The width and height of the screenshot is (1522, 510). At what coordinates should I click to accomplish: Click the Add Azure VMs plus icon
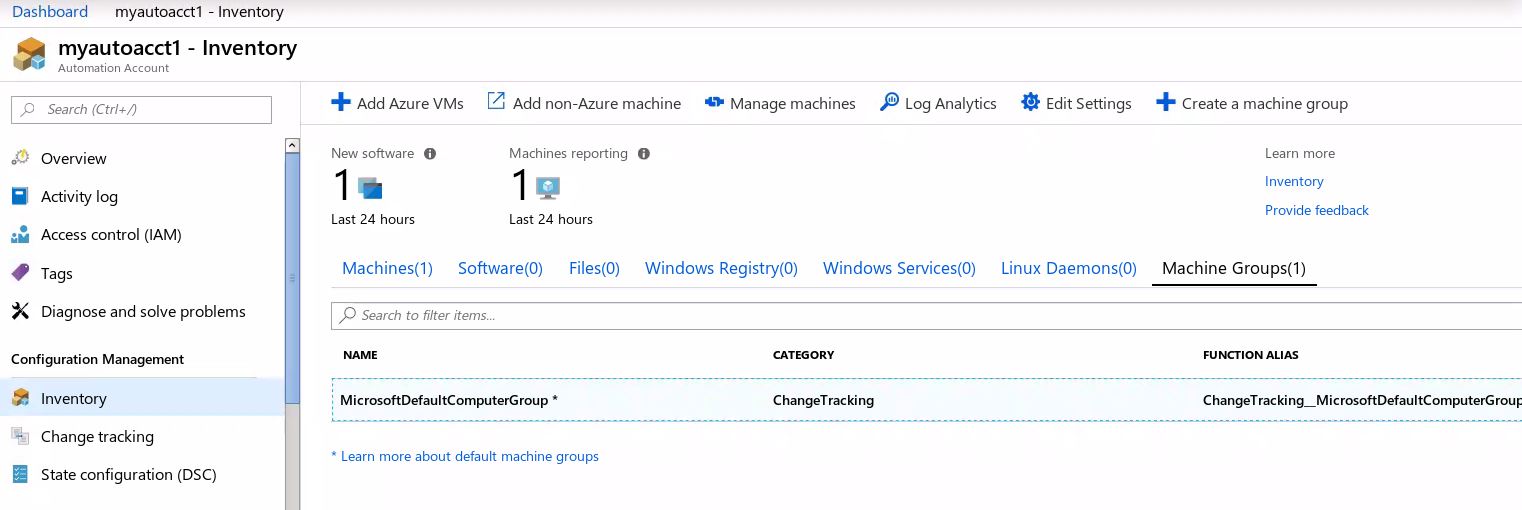click(341, 103)
